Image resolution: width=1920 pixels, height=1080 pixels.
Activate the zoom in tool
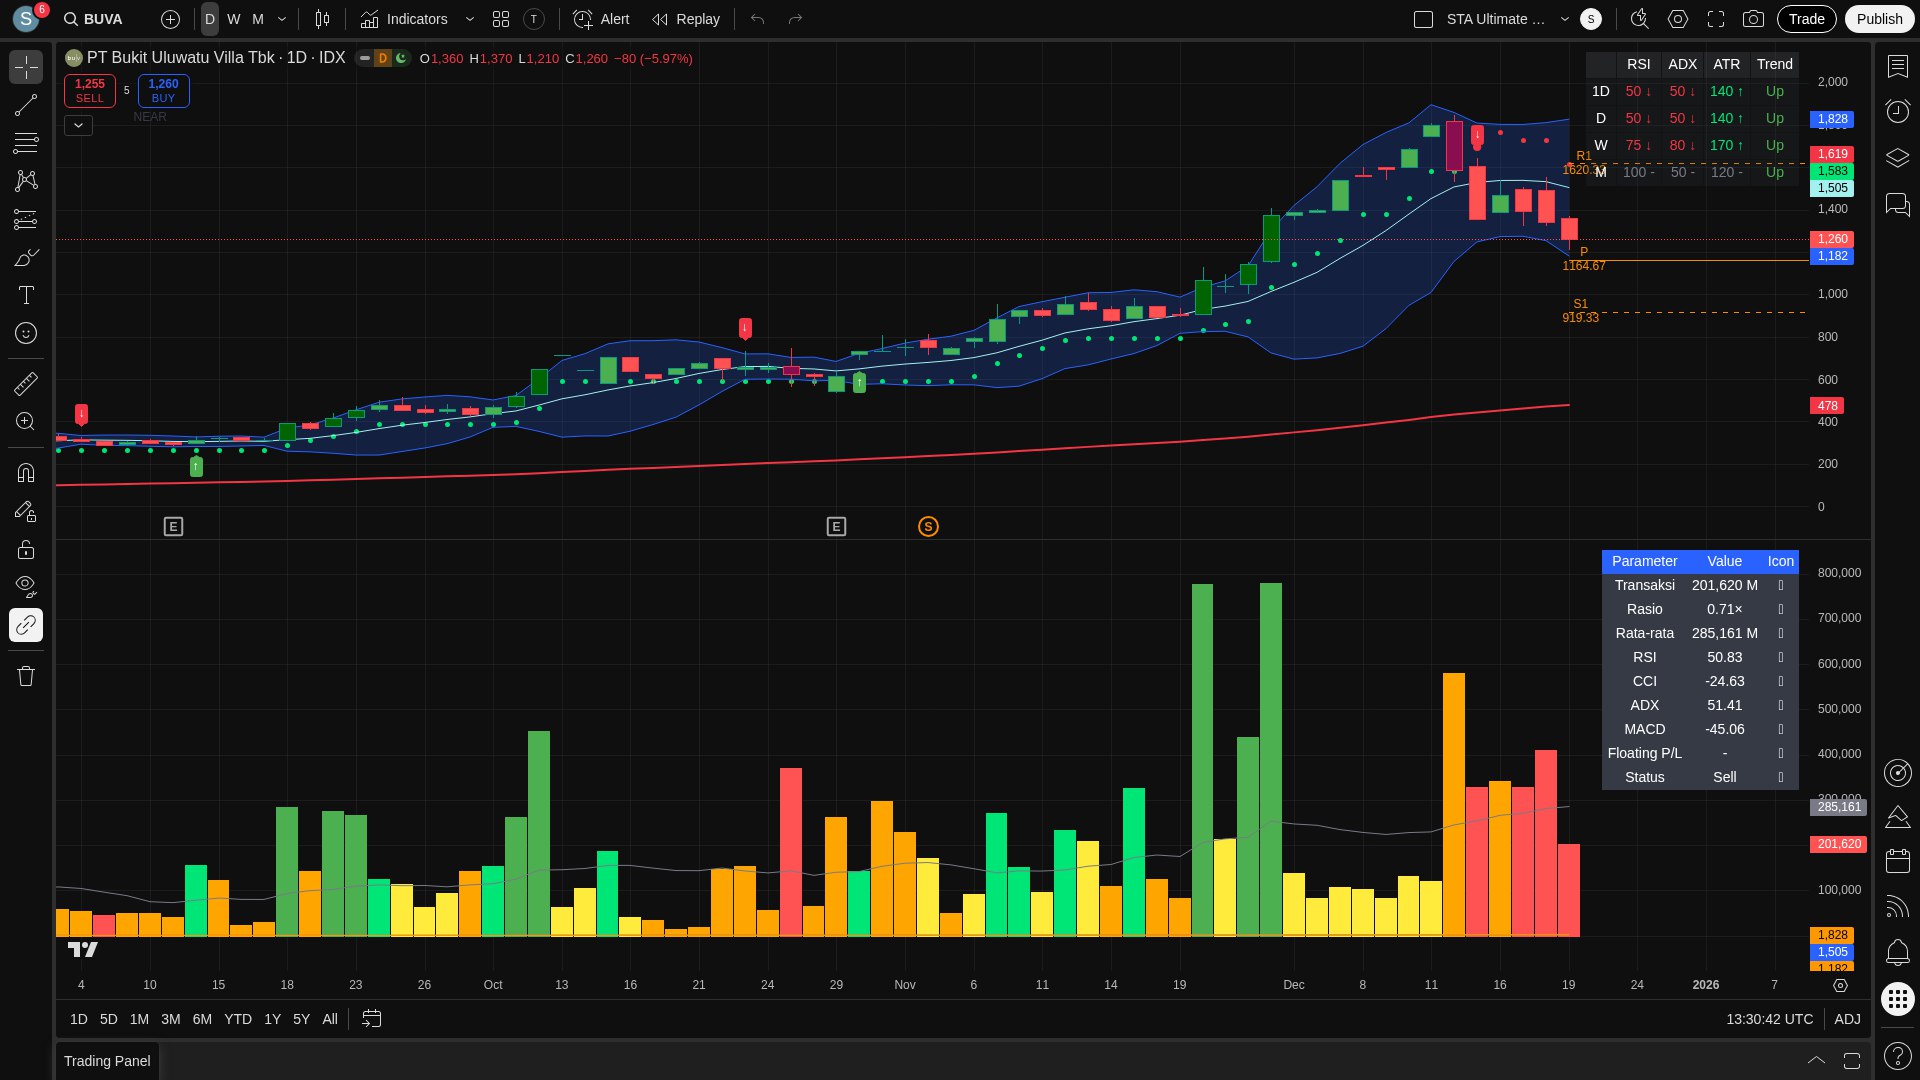tap(26, 421)
